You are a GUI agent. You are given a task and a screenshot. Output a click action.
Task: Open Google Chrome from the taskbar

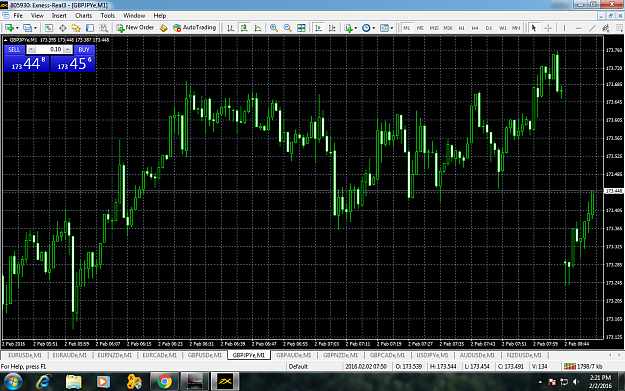pos(164,381)
